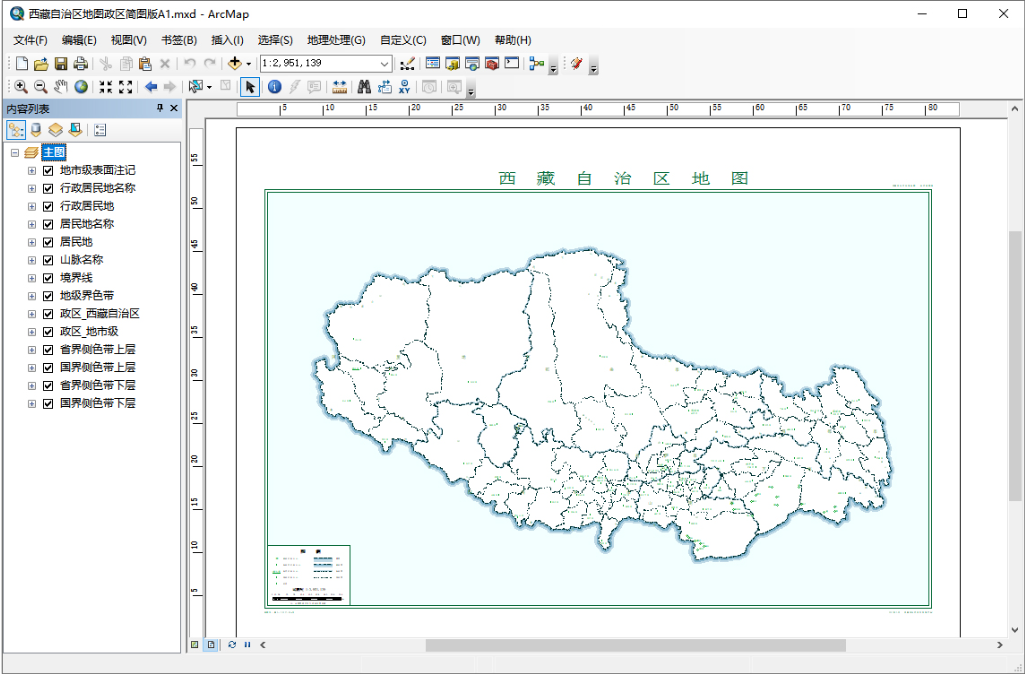The width and height of the screenshot is (1025, 674).
Task: Disable the 居民地 layer checkbox
Action: pos(47,242)
